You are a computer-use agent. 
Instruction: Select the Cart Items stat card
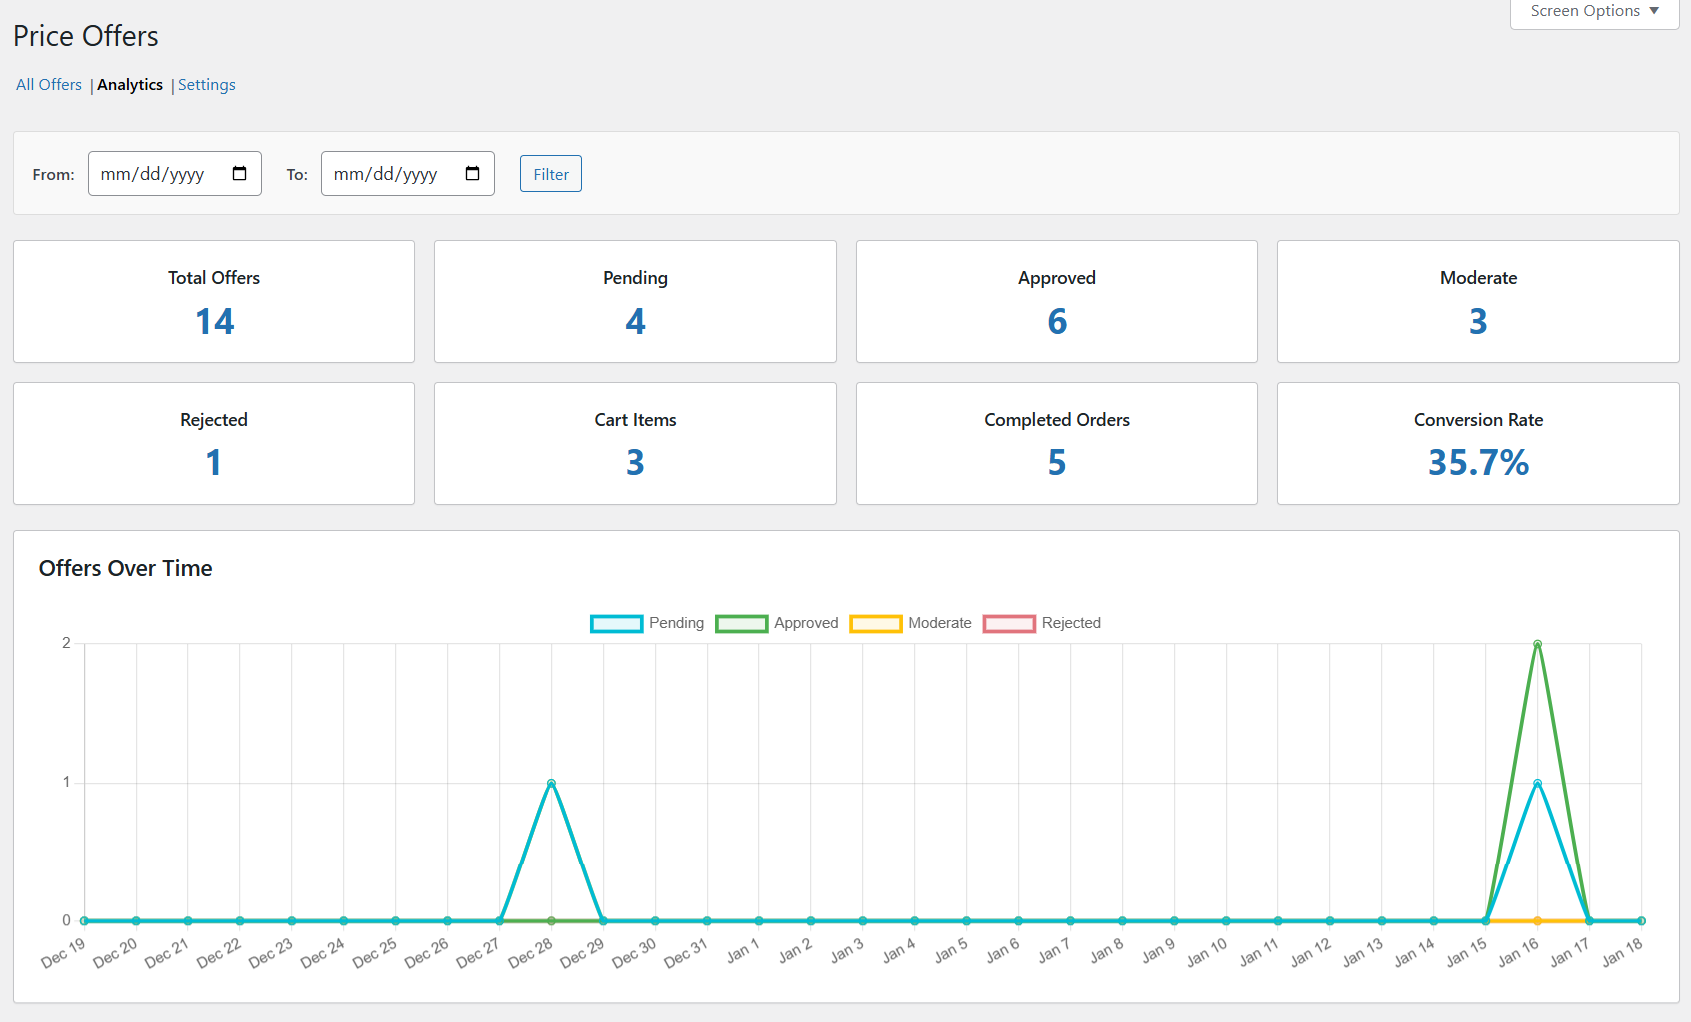pyautogui.click(x=635, y=444)
